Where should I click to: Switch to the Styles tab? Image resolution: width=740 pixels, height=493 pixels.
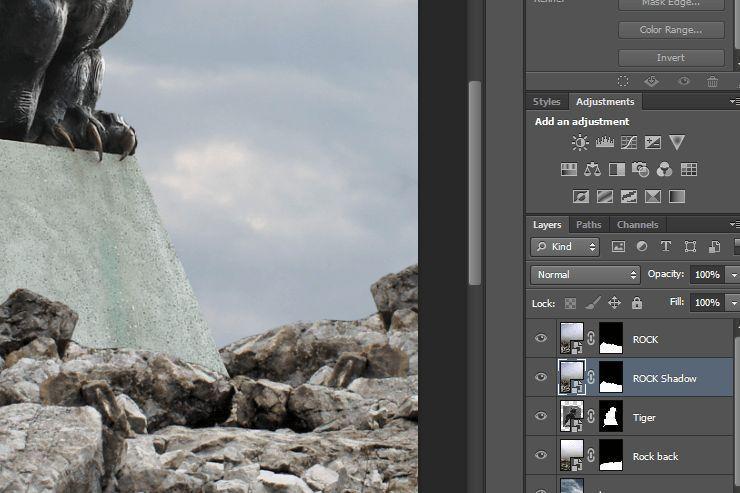click(547, 102)
